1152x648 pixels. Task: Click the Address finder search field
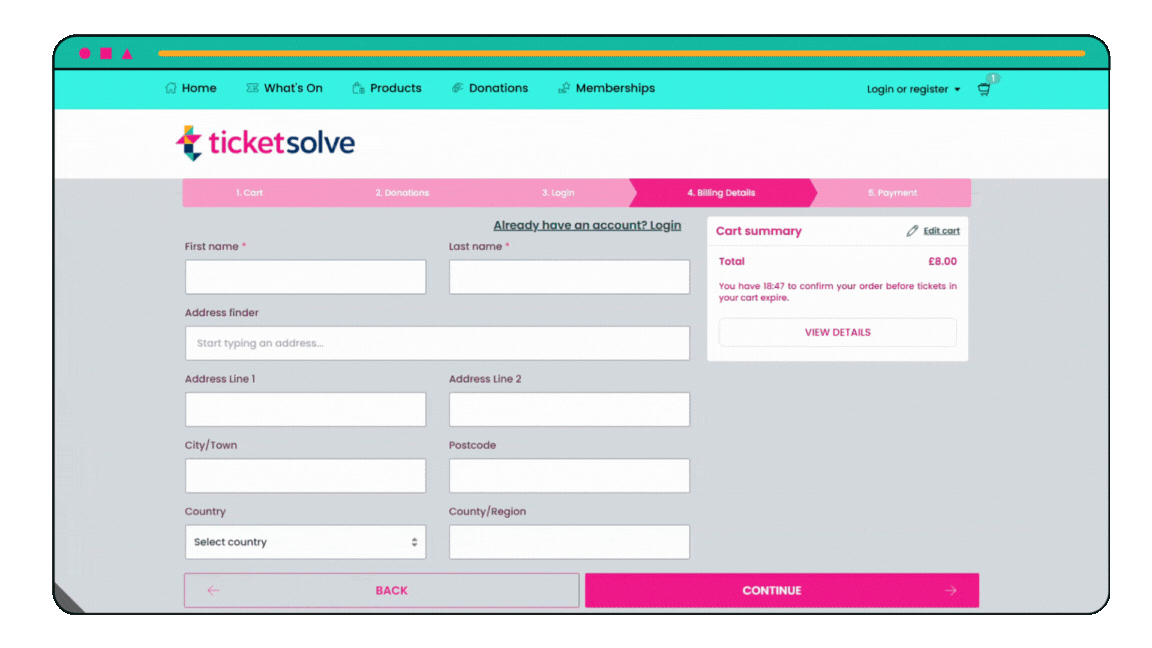click(437, 343)
